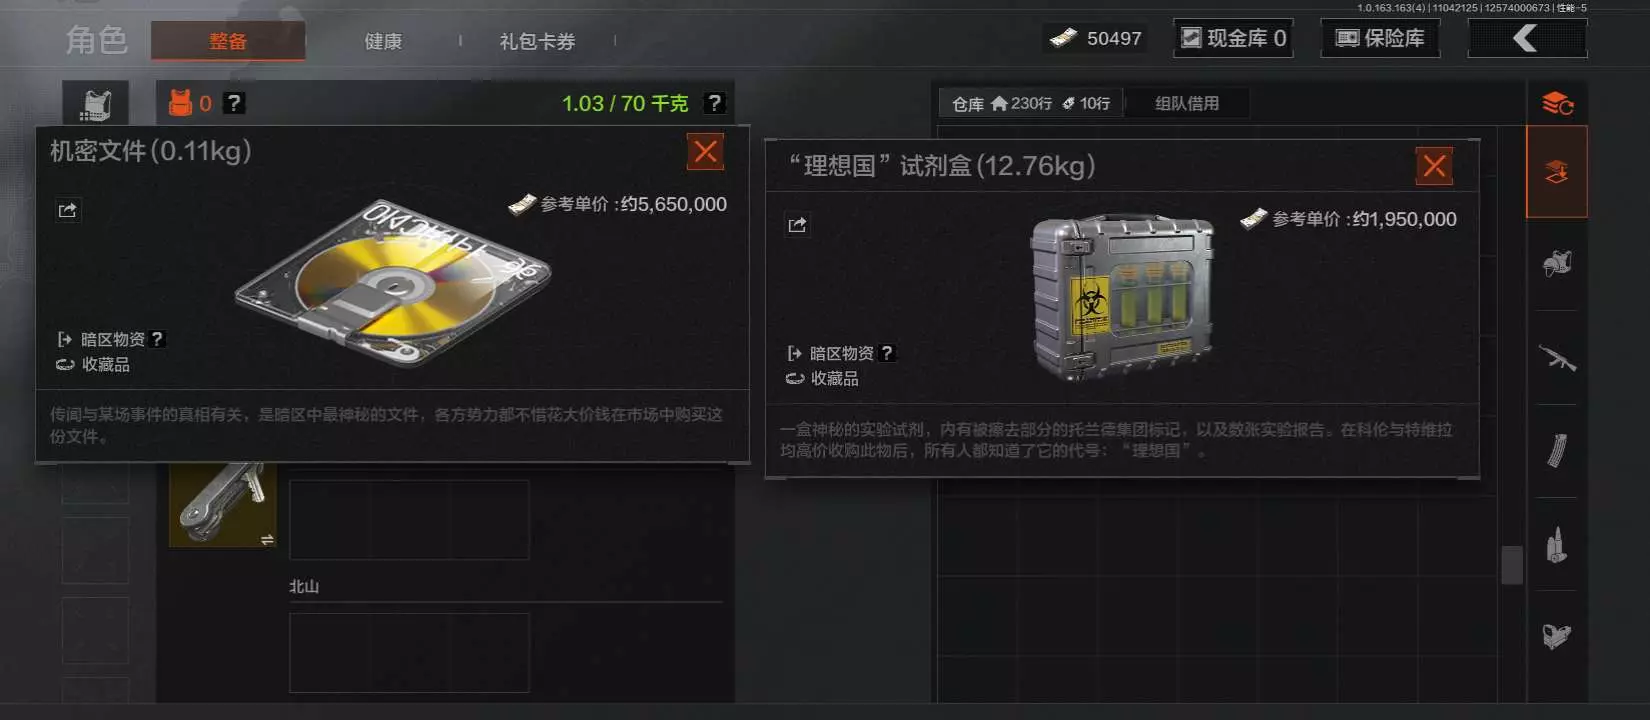The height and width of the screenshot is (720, 1650).
Task: Open the 保险库 button
Action: click(1380, 38)
